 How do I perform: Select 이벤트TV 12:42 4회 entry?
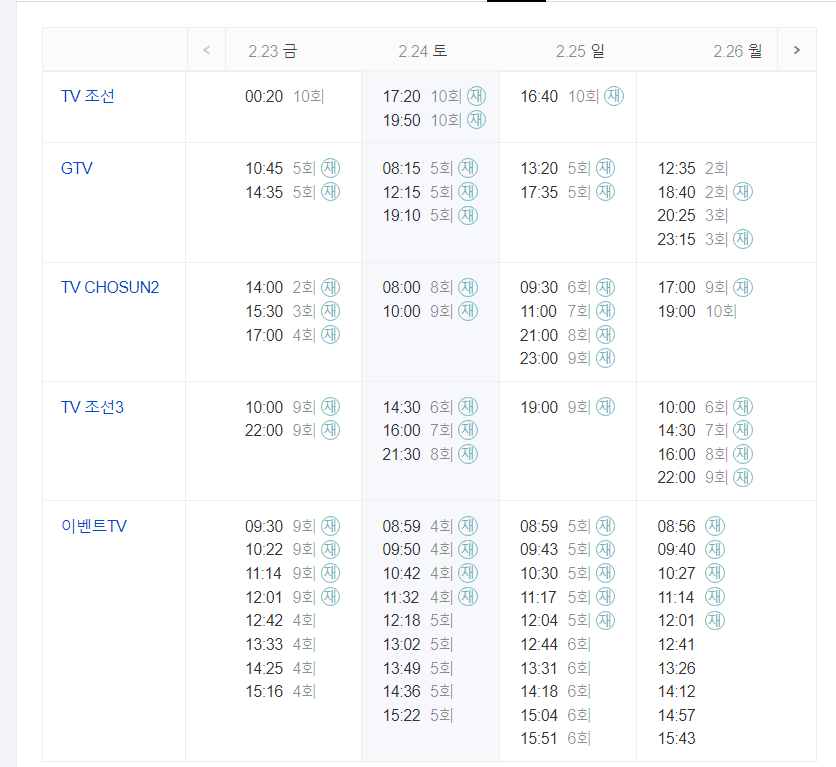pos(280,620)
